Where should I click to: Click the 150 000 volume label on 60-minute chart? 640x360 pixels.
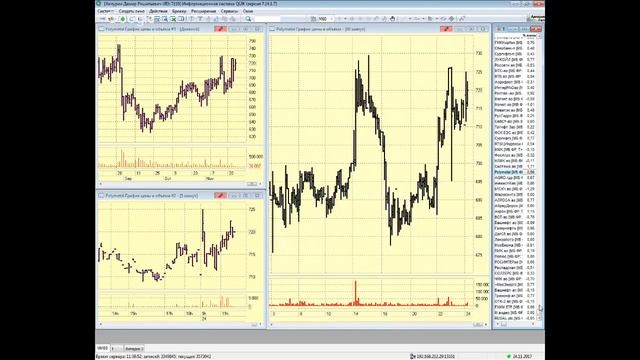click(x=482, y=284)
